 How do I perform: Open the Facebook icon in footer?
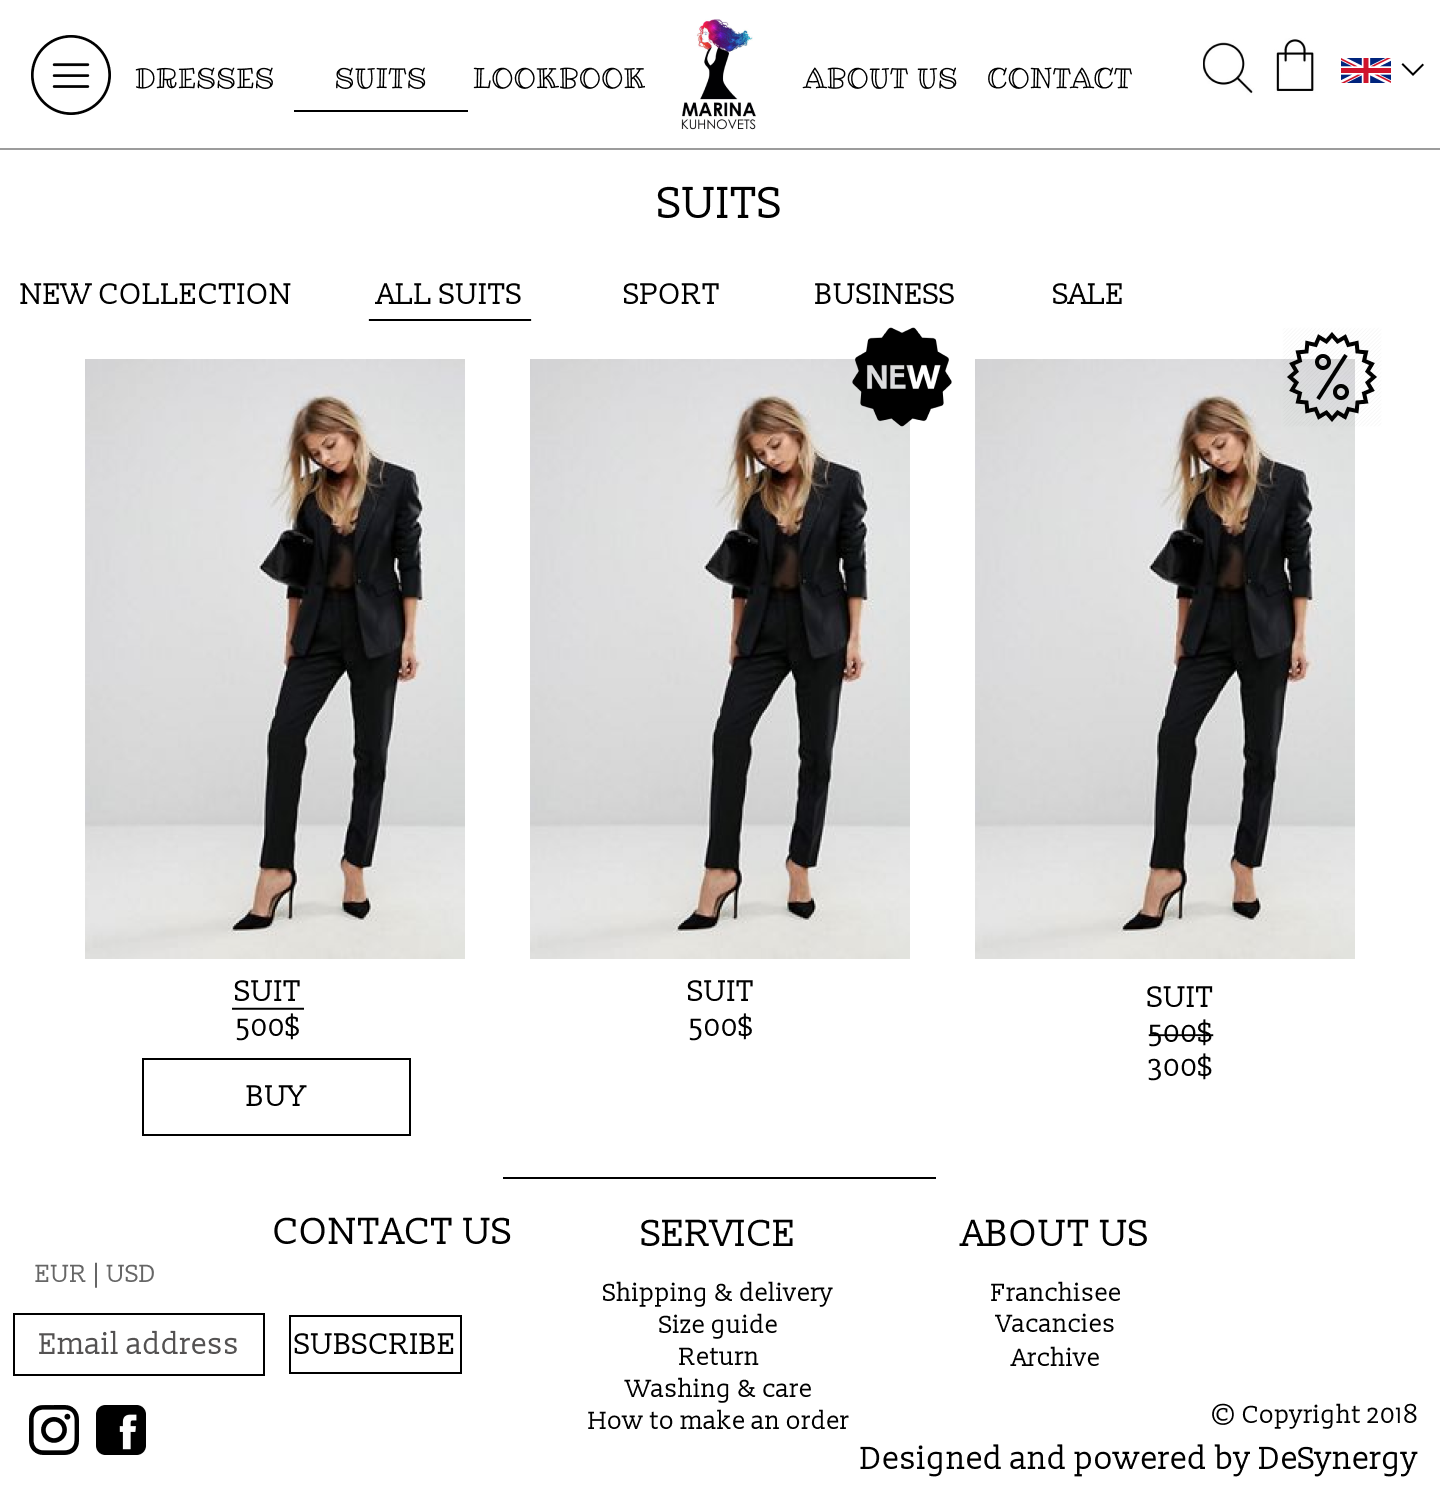coord(121,1429)
